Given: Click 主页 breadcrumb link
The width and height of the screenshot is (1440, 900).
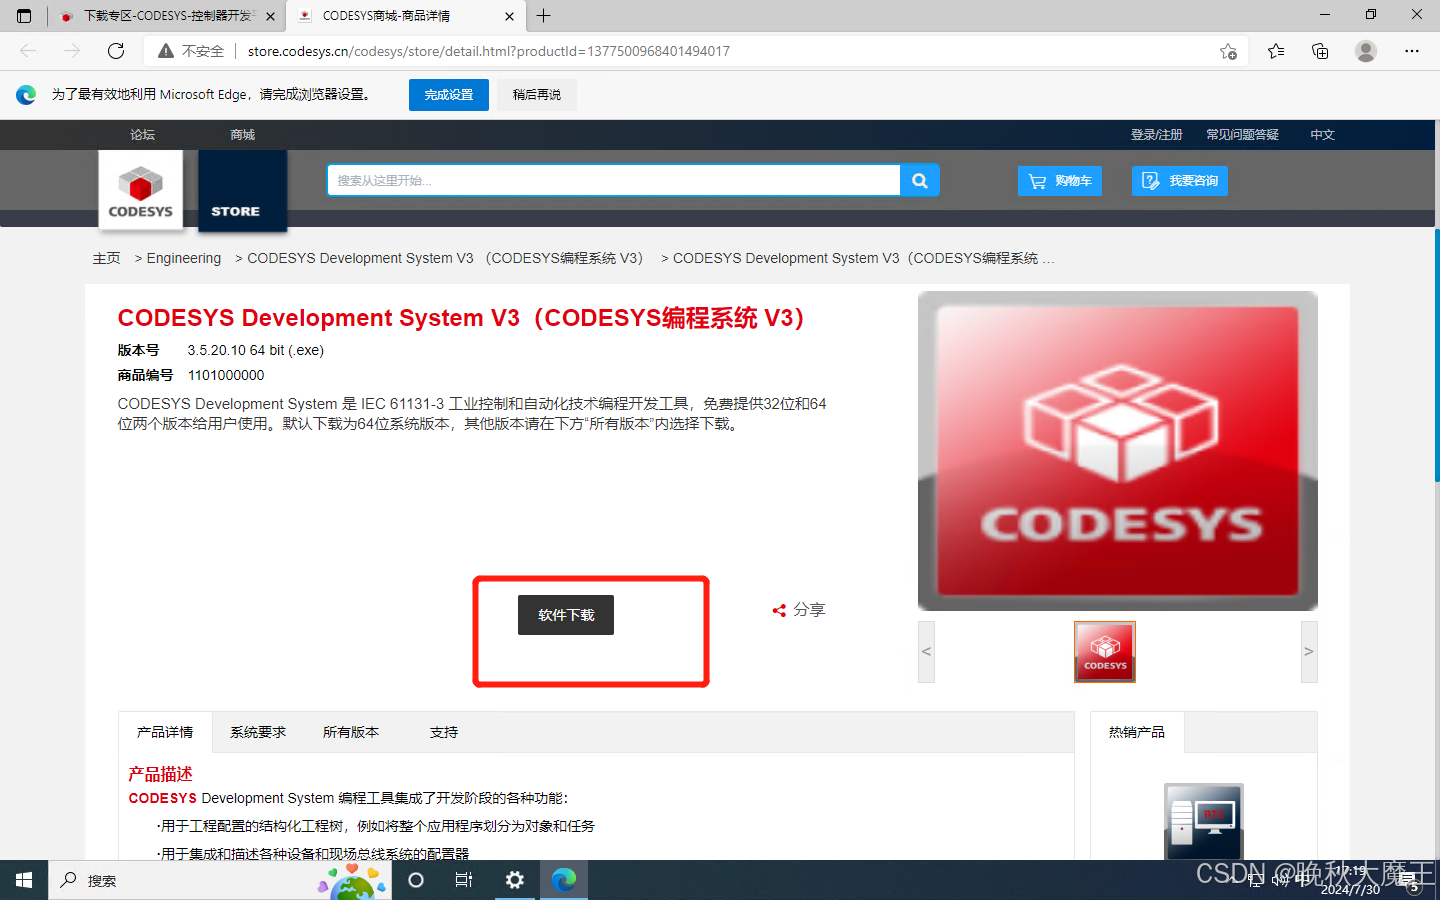Looking at the screenshot, I should click(106, 258).
